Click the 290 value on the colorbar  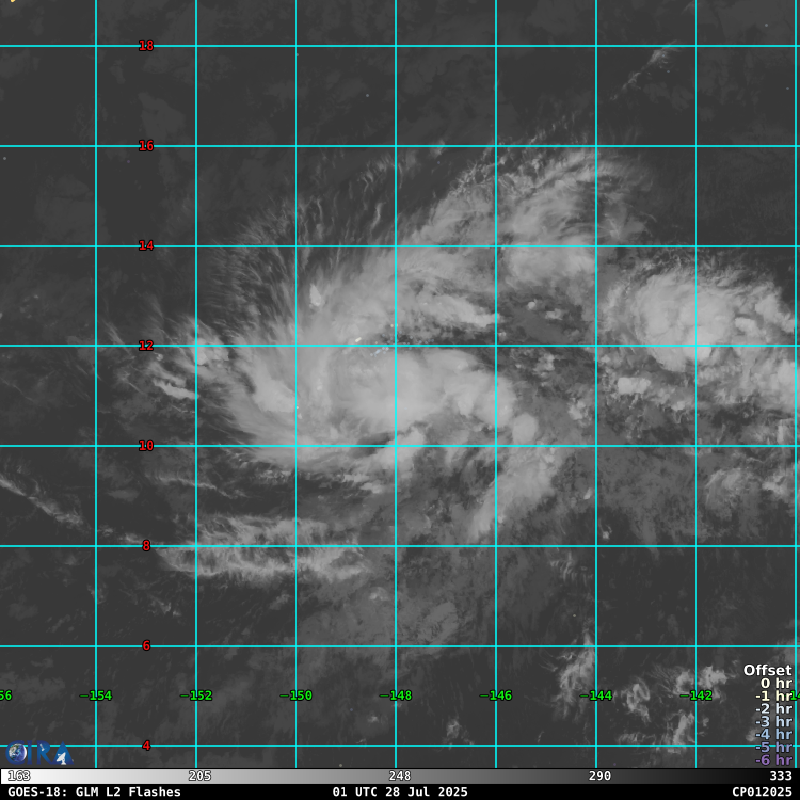[600, 776]
